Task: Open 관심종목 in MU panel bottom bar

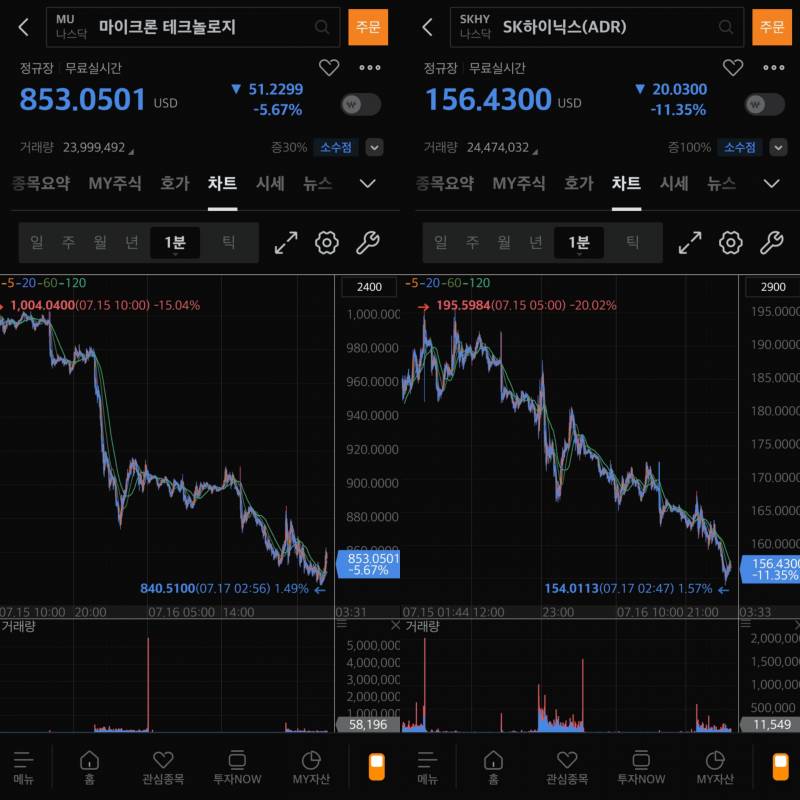Action: tap(163, 767)
